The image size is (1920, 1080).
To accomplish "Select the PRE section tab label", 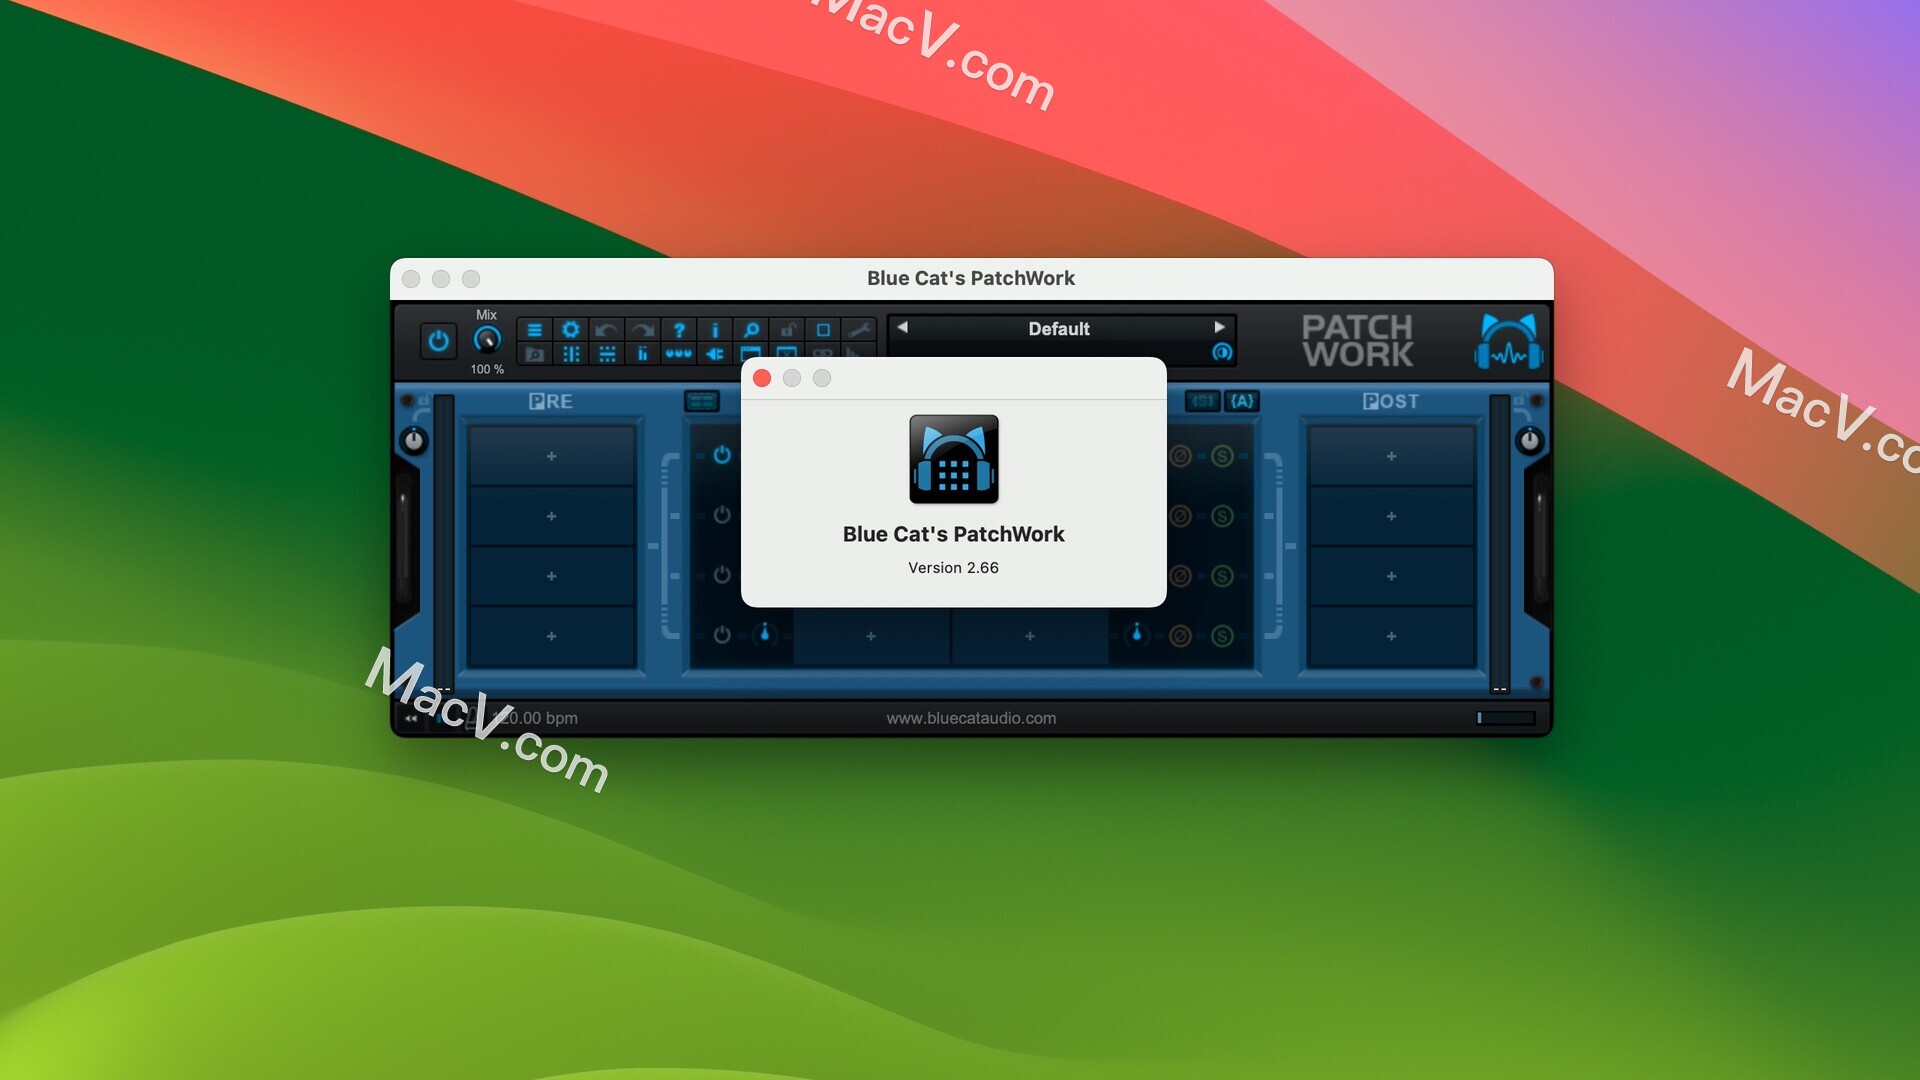I will coord(553,400).
